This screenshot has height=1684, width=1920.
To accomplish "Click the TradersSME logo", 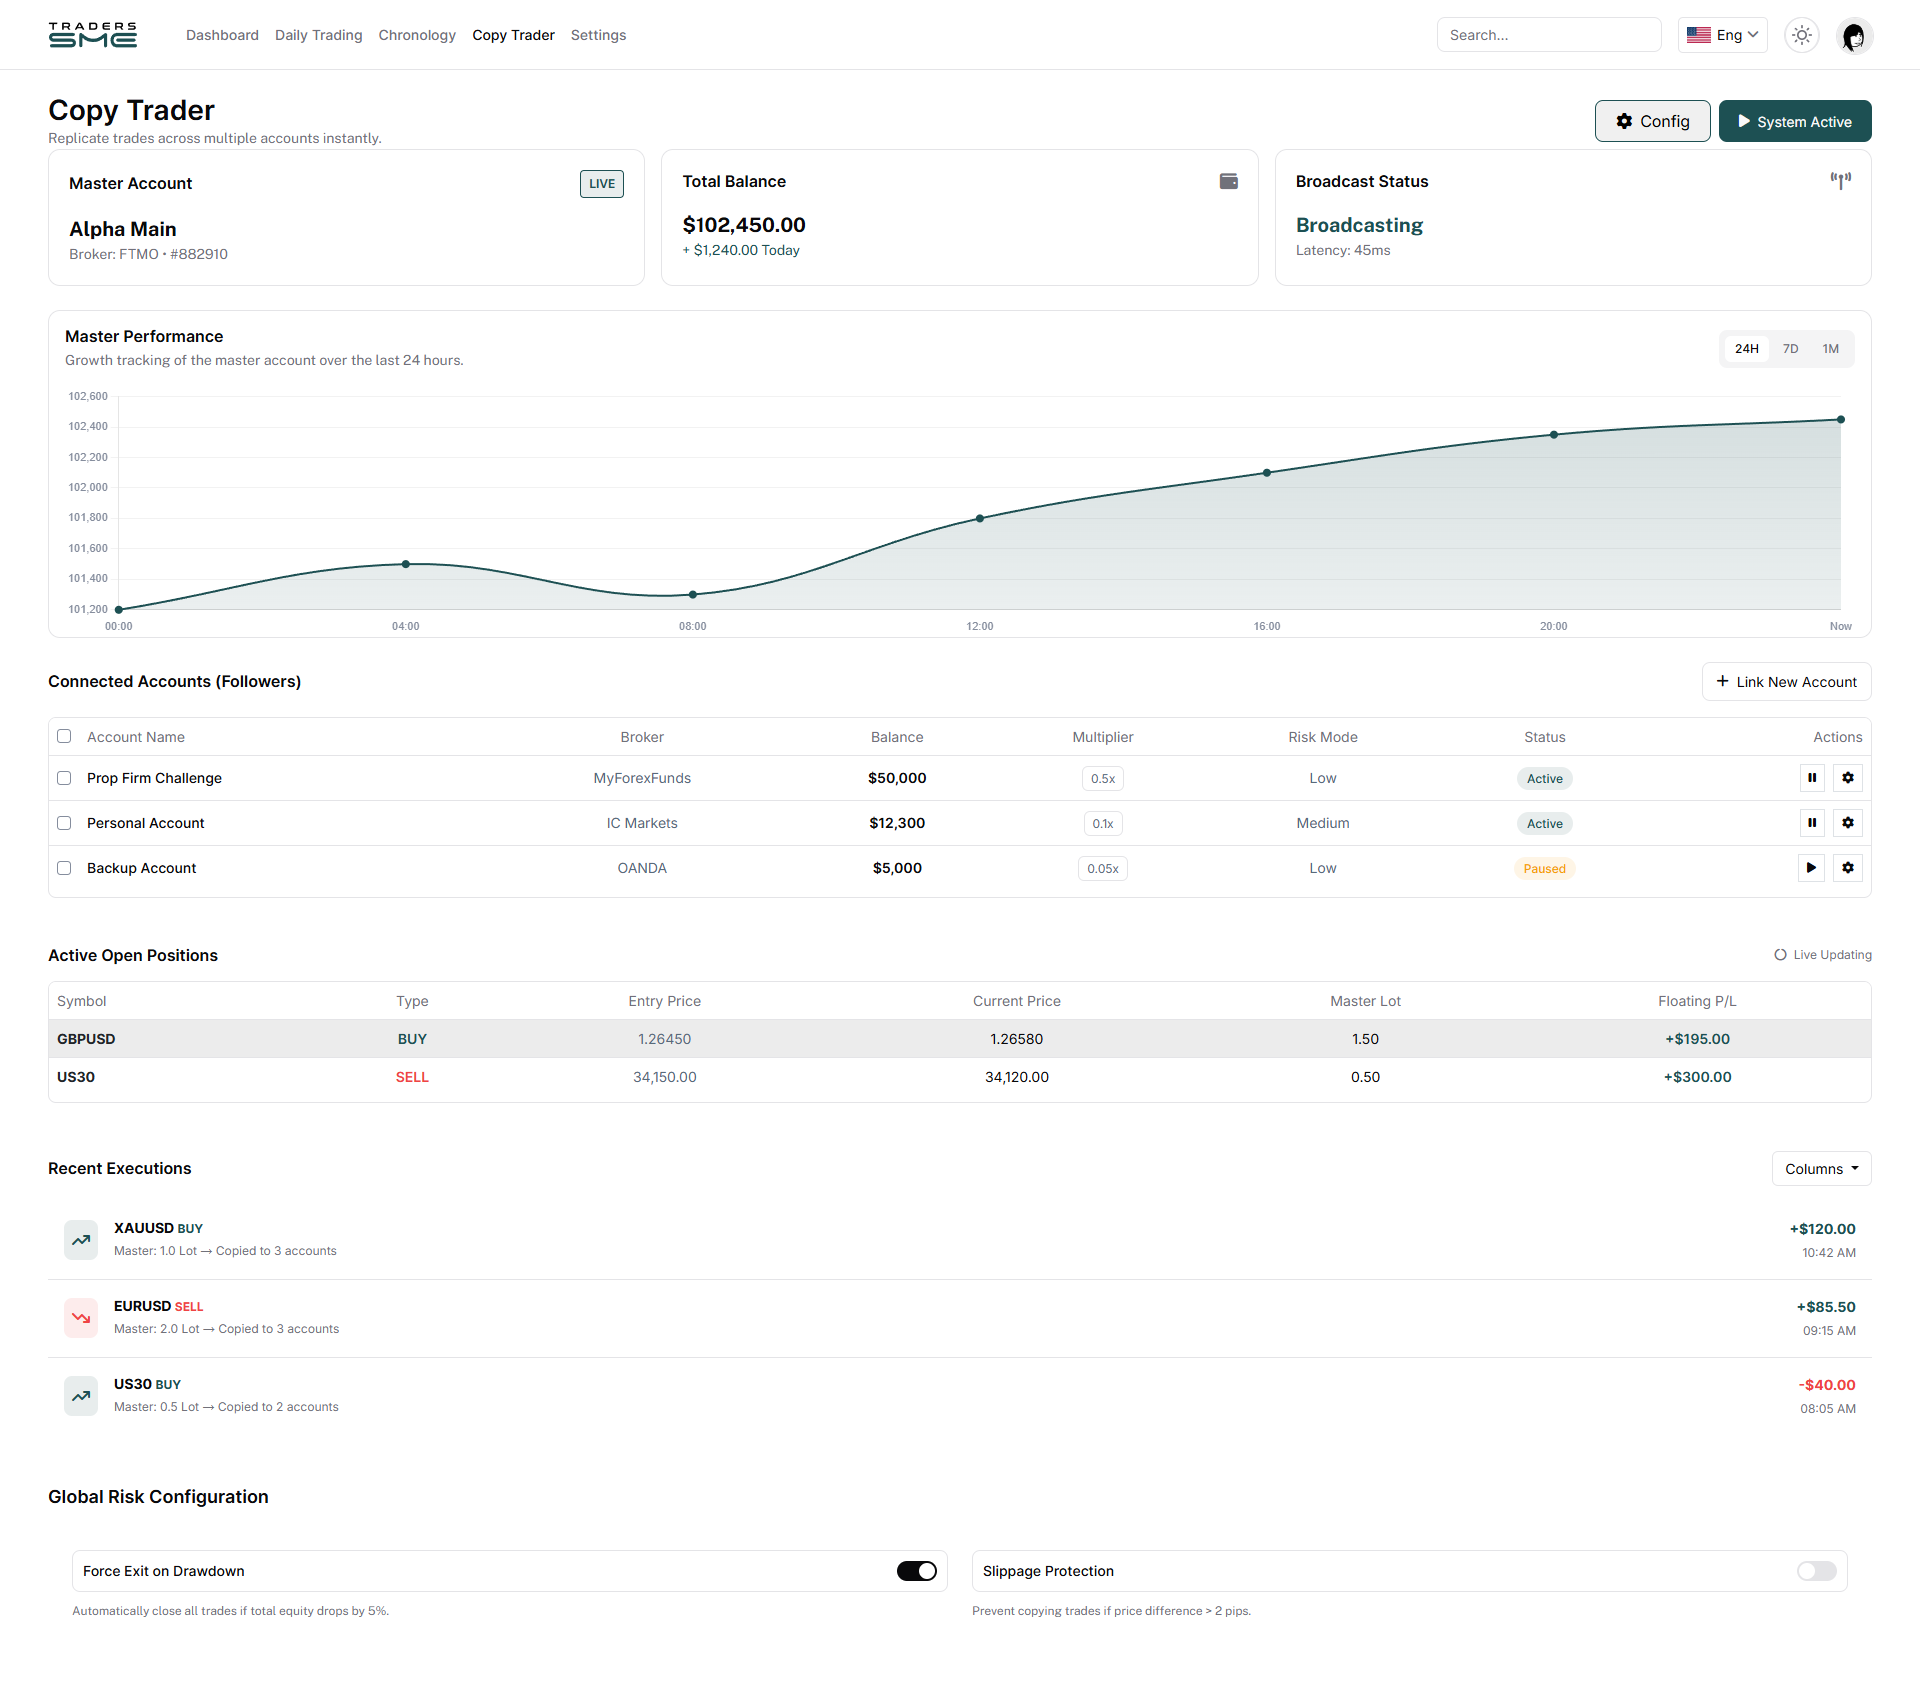I will 92,34.
